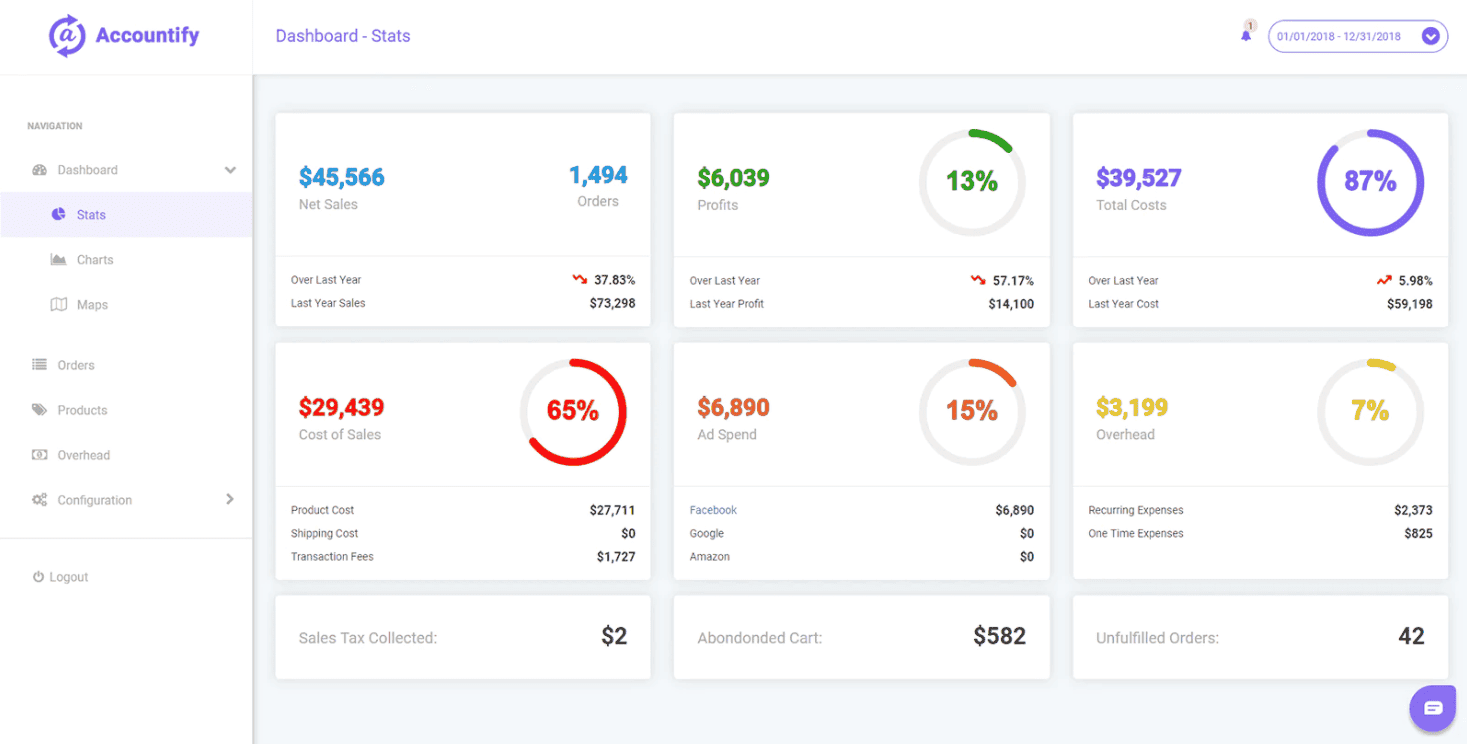This screenshot has width=1467, height=744.
Task: Click the Logout power icon
Action: [x=37, y=576]
